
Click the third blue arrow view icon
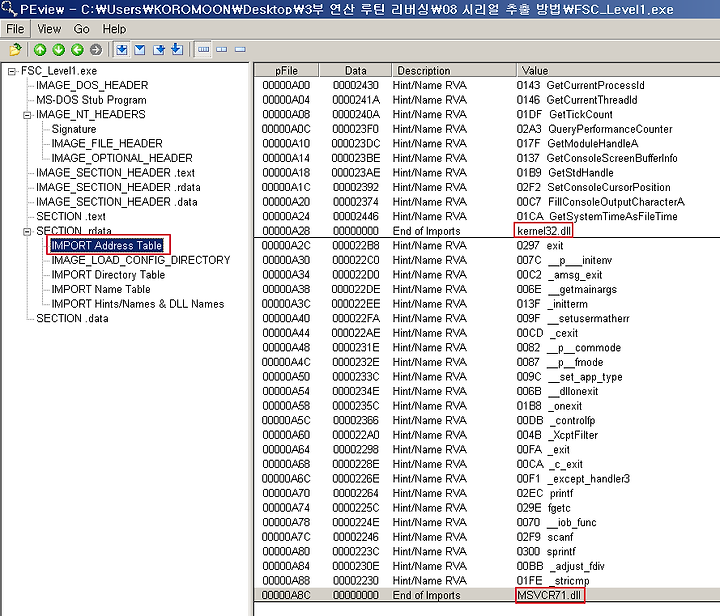(158, 50)
